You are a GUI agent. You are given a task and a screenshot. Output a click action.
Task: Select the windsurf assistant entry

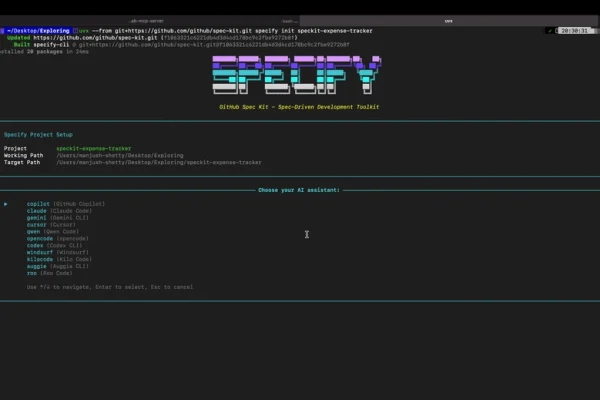pos(57,253)
